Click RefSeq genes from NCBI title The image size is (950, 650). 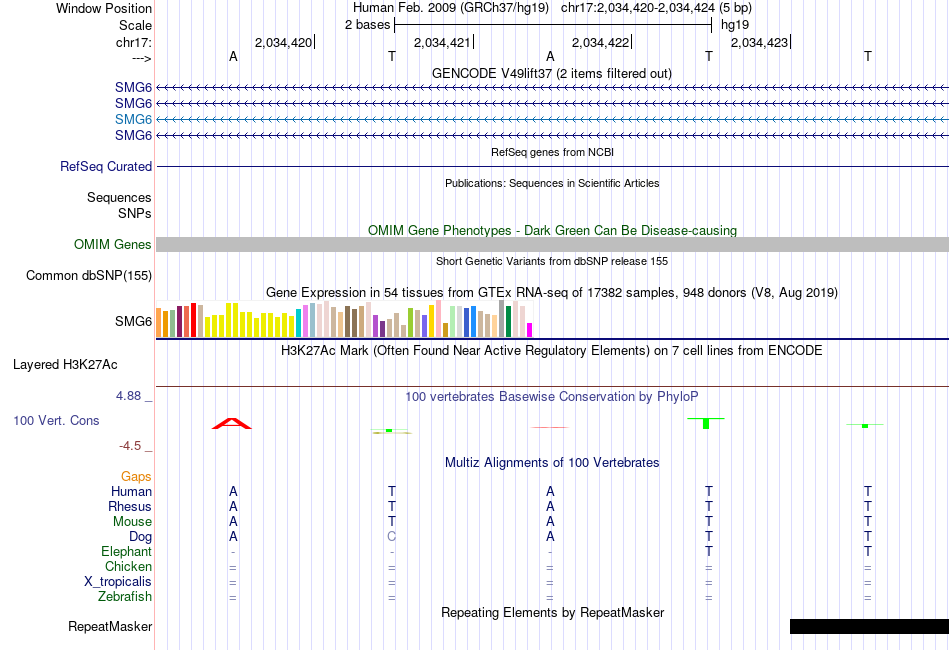552,152
